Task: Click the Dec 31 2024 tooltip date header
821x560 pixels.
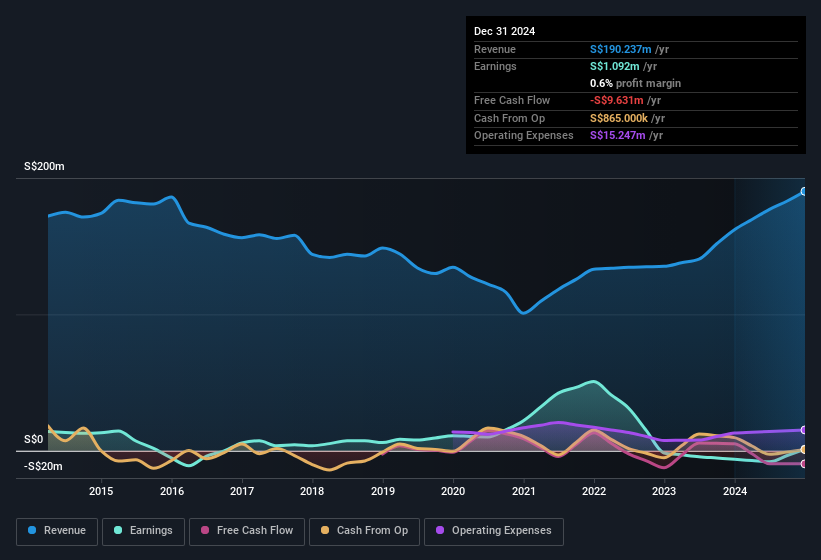Action: pyautogui.click(x=504, y=31)
